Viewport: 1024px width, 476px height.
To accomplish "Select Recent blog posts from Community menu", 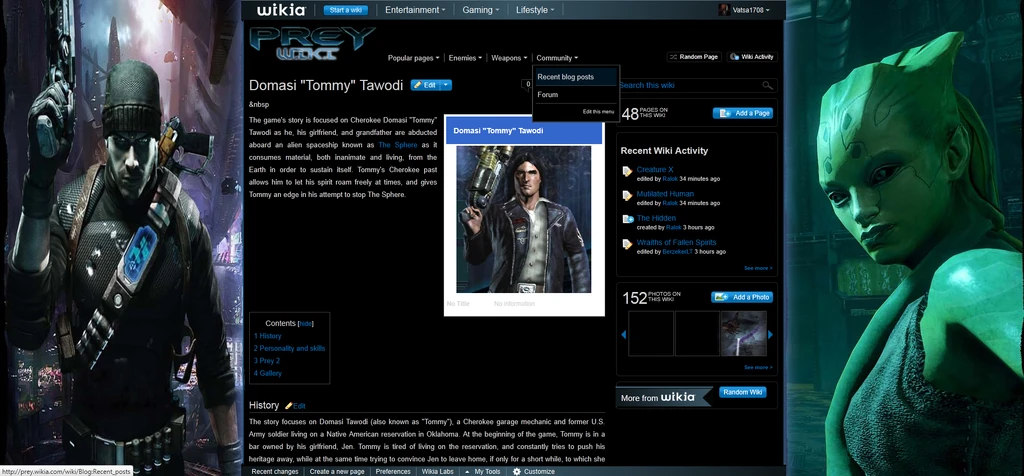I will point(565,77).
